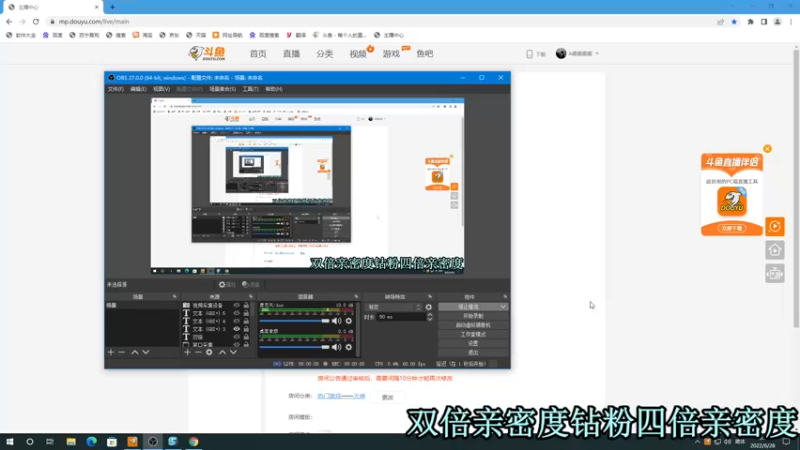Toggle visibility of 文本 (GDI+) 4 source
The height and width of the screenshot is (450, 800).
click(x=236, y=321)
